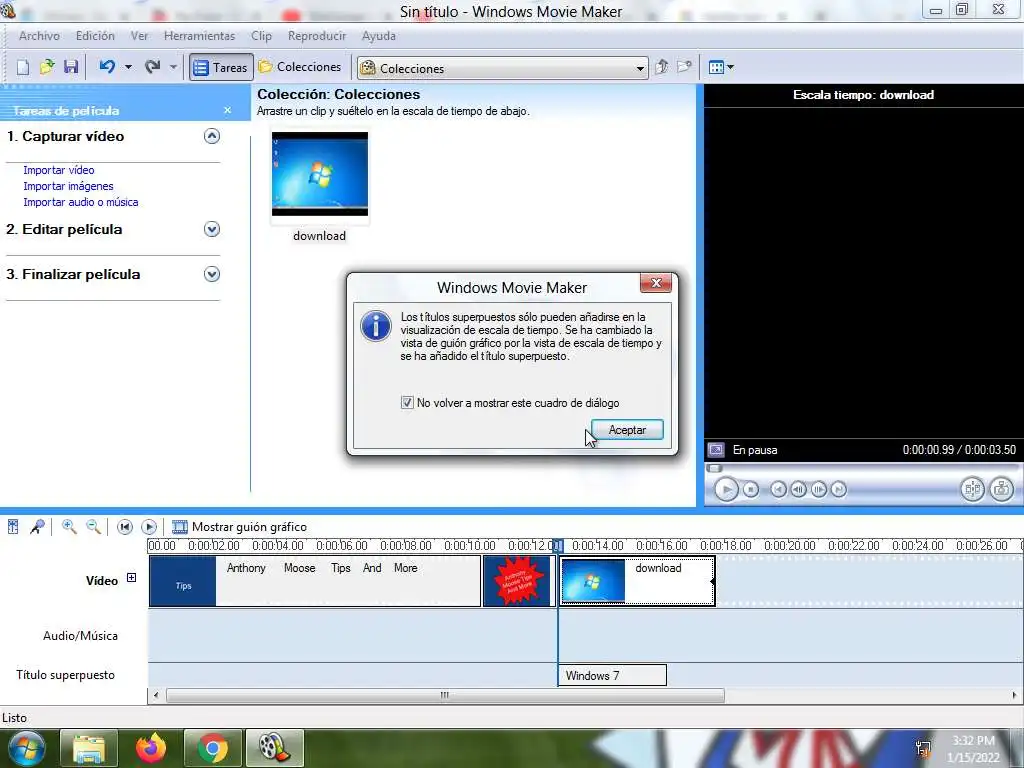Click the Importar audio o música link
Screen dimensions: 1024x768
tap(81, 202)
